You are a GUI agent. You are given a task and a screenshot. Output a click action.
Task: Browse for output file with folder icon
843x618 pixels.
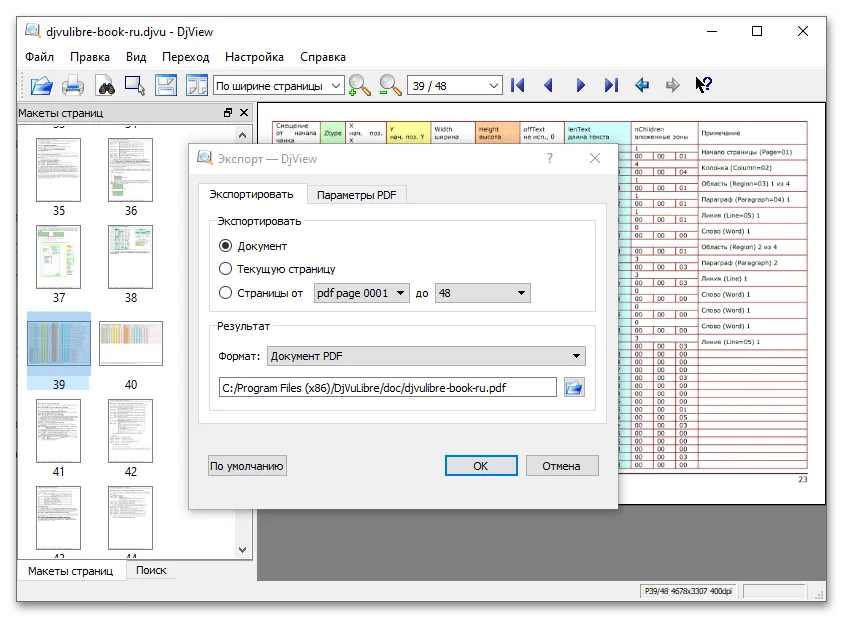tap(574, 387)
